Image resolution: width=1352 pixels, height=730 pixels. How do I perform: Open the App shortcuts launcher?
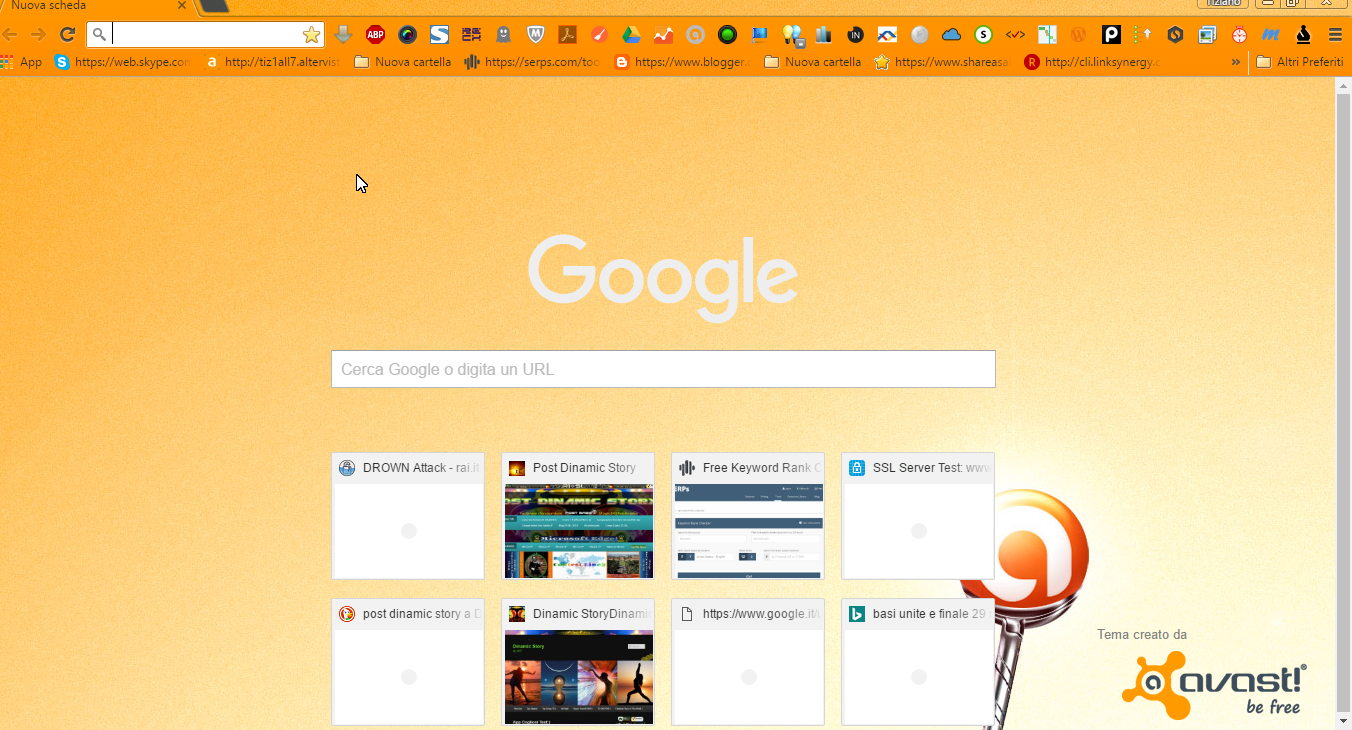[22, 62]
